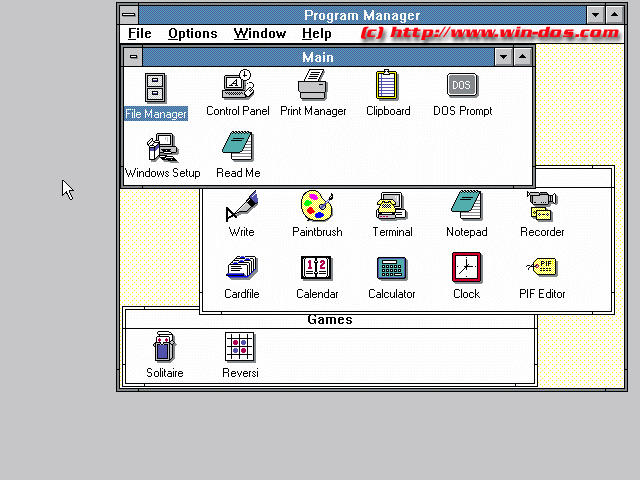Open the Window menu
The width and height of the screenshot is (640, 480).
tap(259, 34)
